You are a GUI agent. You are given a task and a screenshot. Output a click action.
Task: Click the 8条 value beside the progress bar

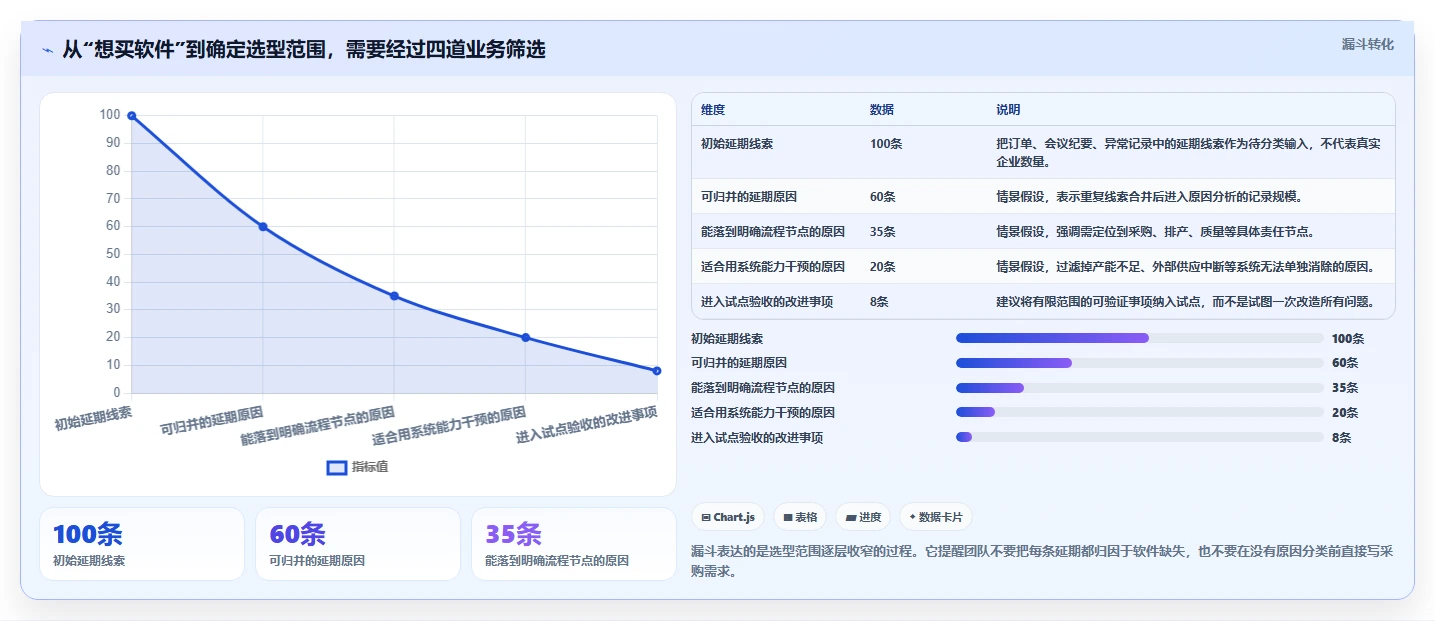pos(1342,437)
